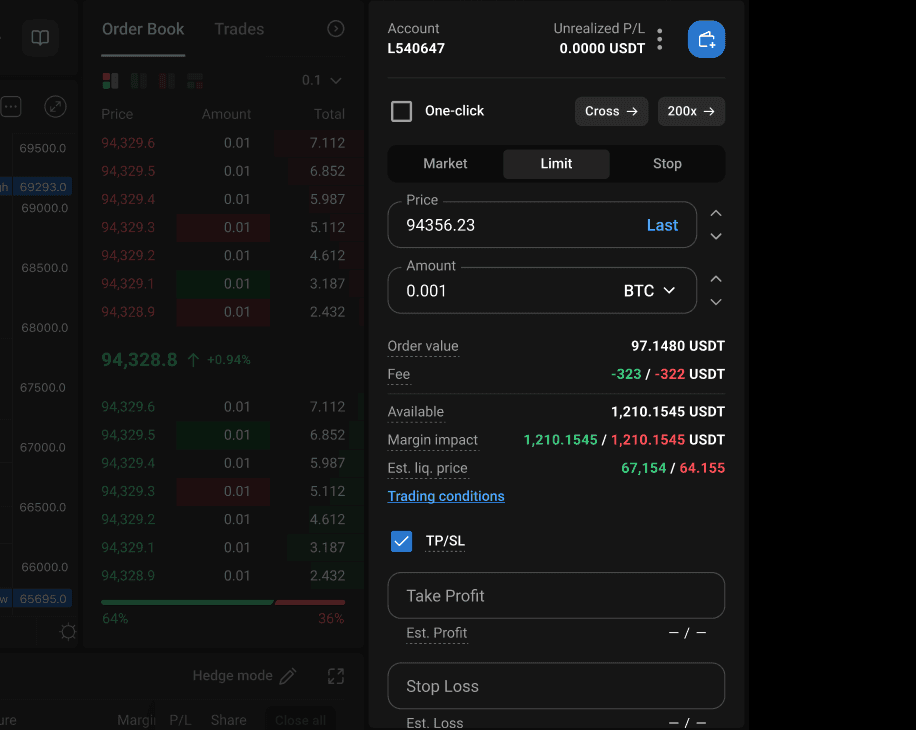Viewport: 916px width, 730px height.
Task: Select the Stop order tab
Action: tap(667, 164)
